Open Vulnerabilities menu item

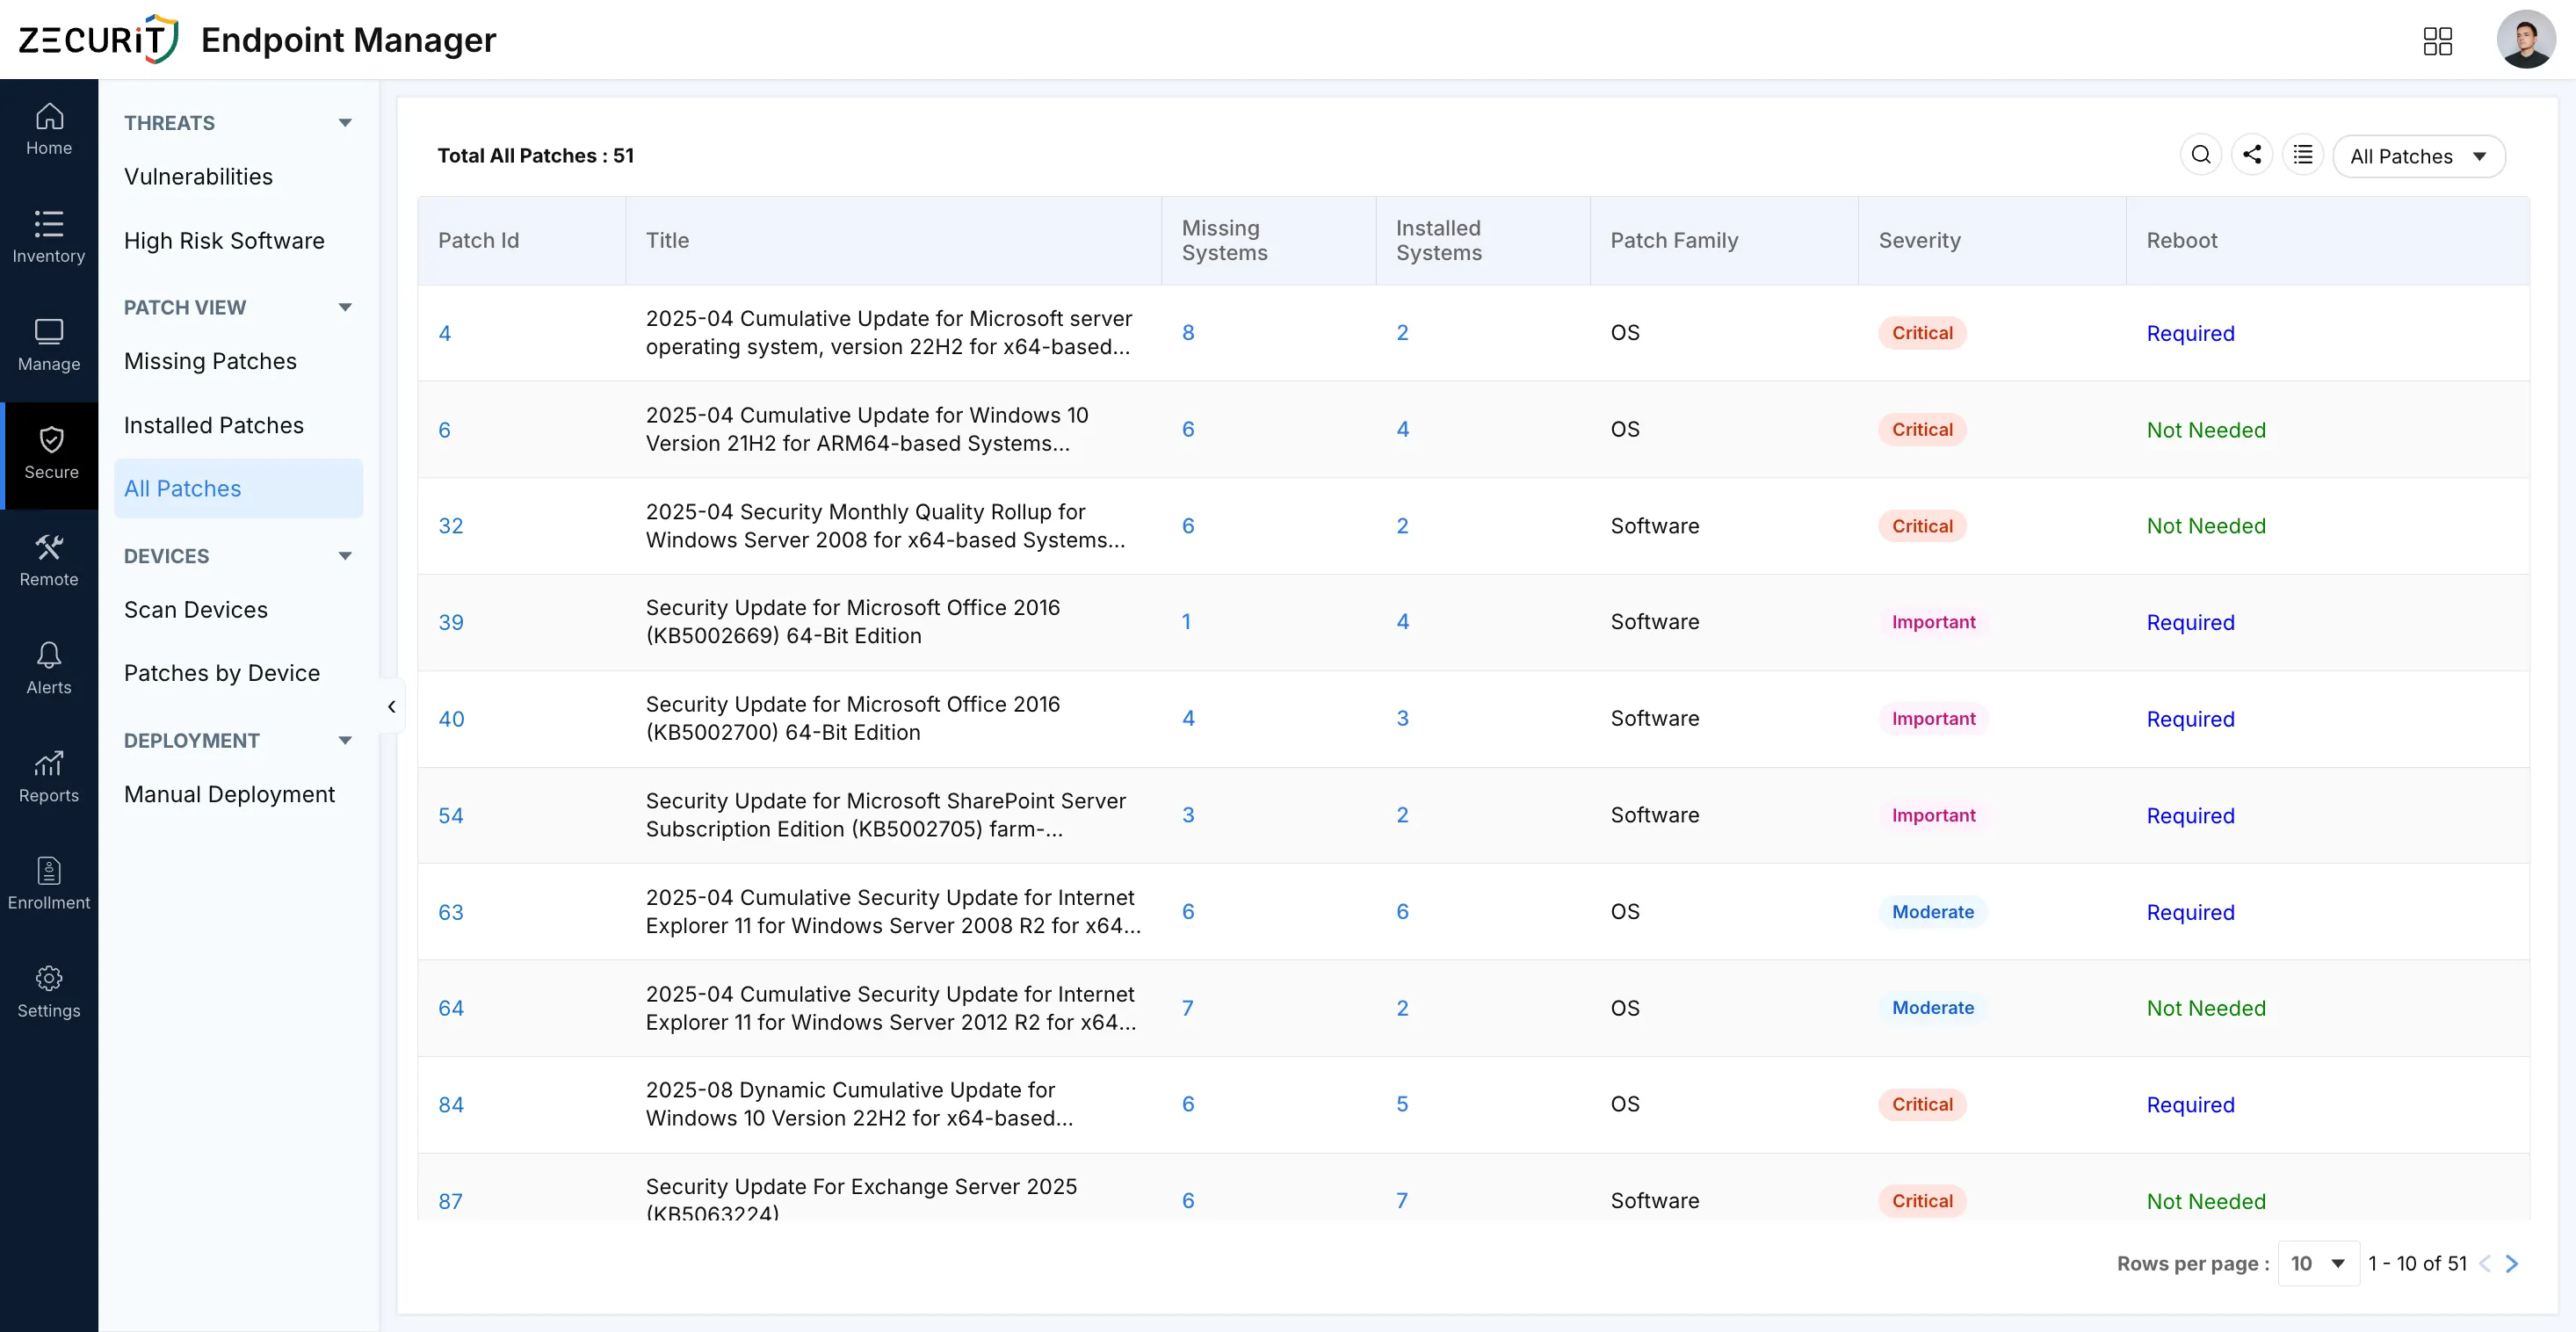[x=198, y=177]
